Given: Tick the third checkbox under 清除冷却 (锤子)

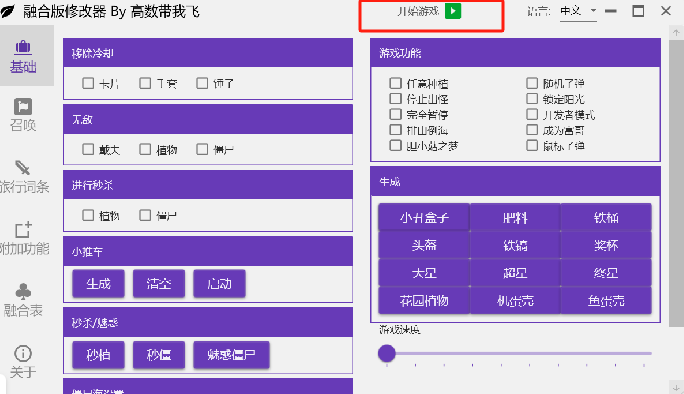Looking at the screenshot, I should pyautogui.click(x=202, y=83).
